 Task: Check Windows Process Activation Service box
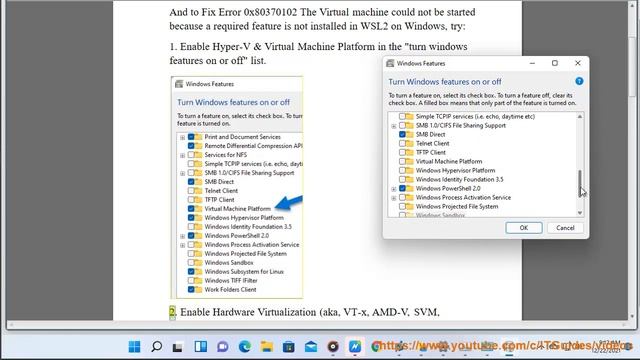coord(402,197)
